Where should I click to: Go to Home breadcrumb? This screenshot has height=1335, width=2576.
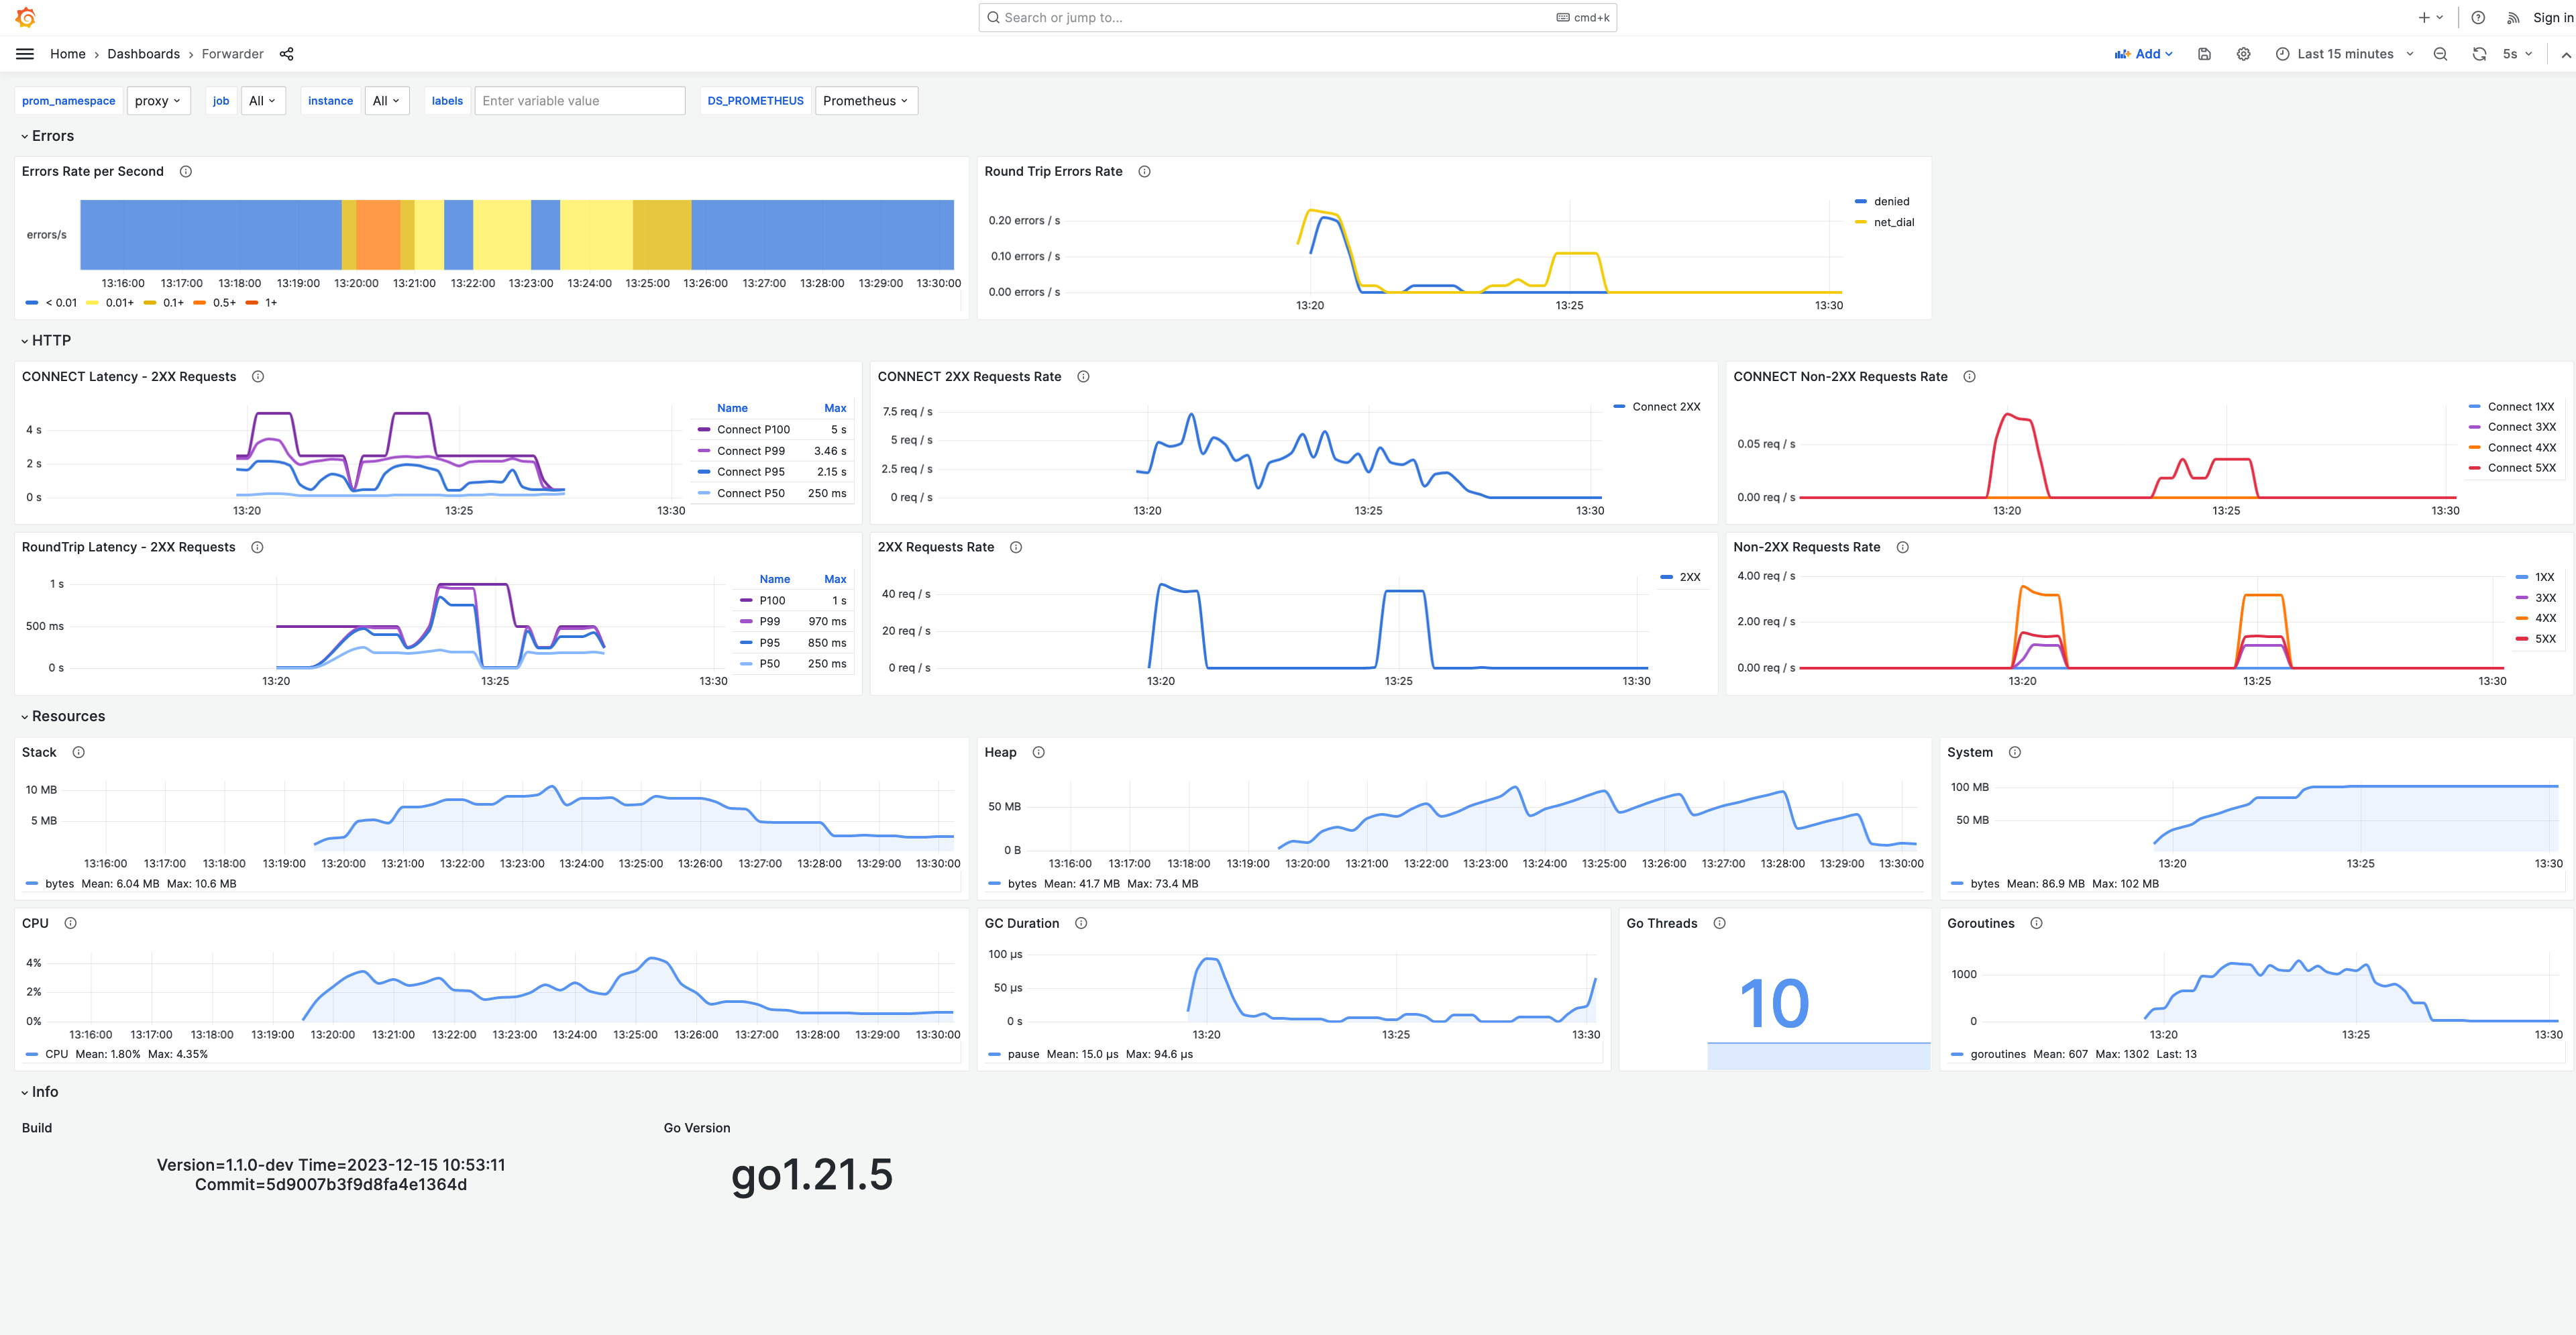[67, 54]
